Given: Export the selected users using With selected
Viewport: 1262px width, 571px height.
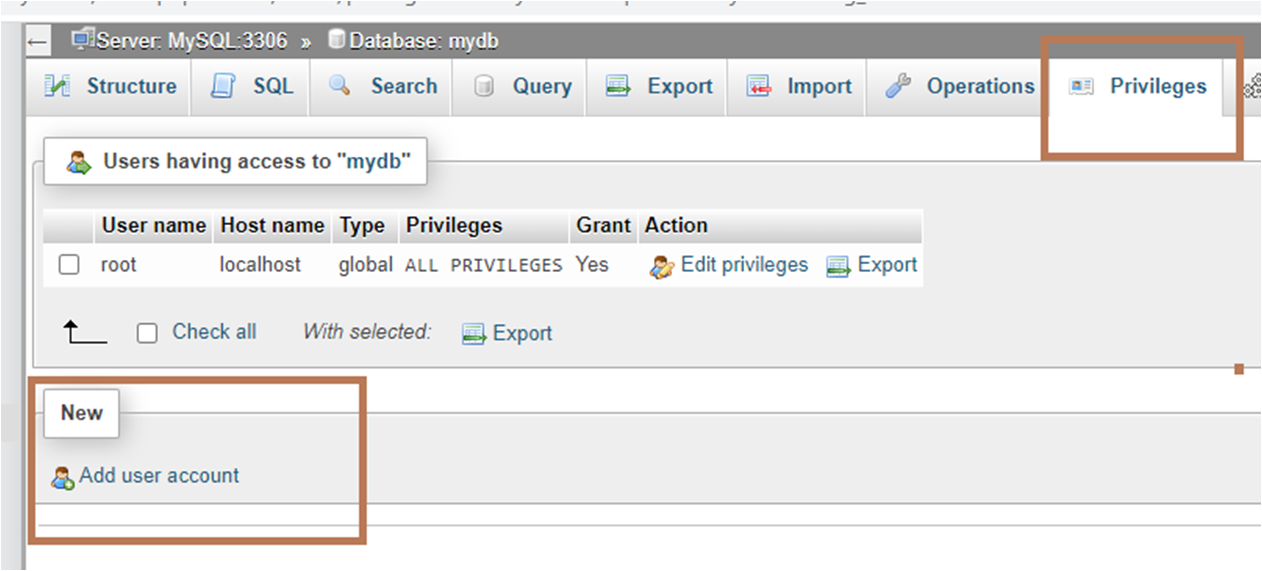Looking at the screenshot, I should tap(521, 333).
